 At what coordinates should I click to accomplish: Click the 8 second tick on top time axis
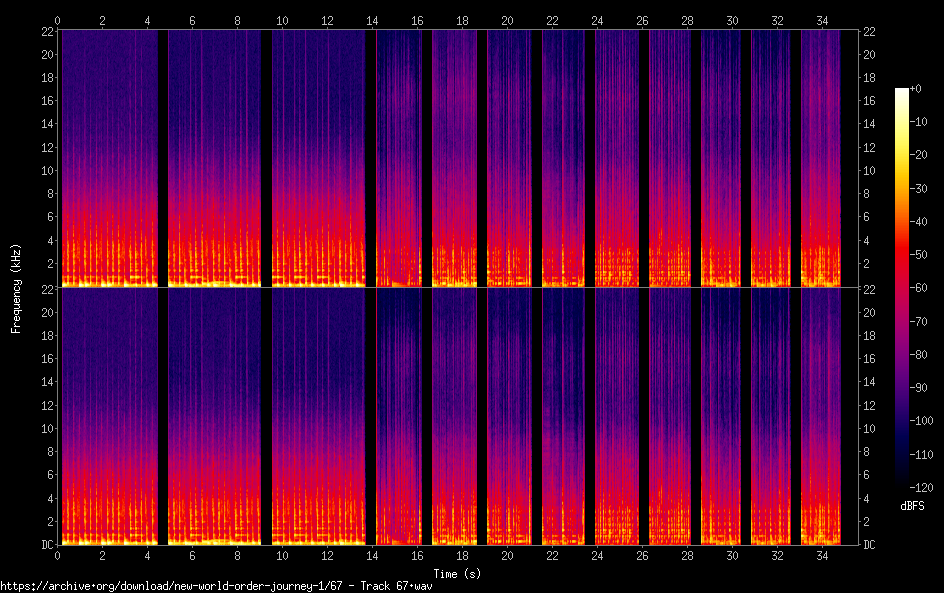[237, 19]
